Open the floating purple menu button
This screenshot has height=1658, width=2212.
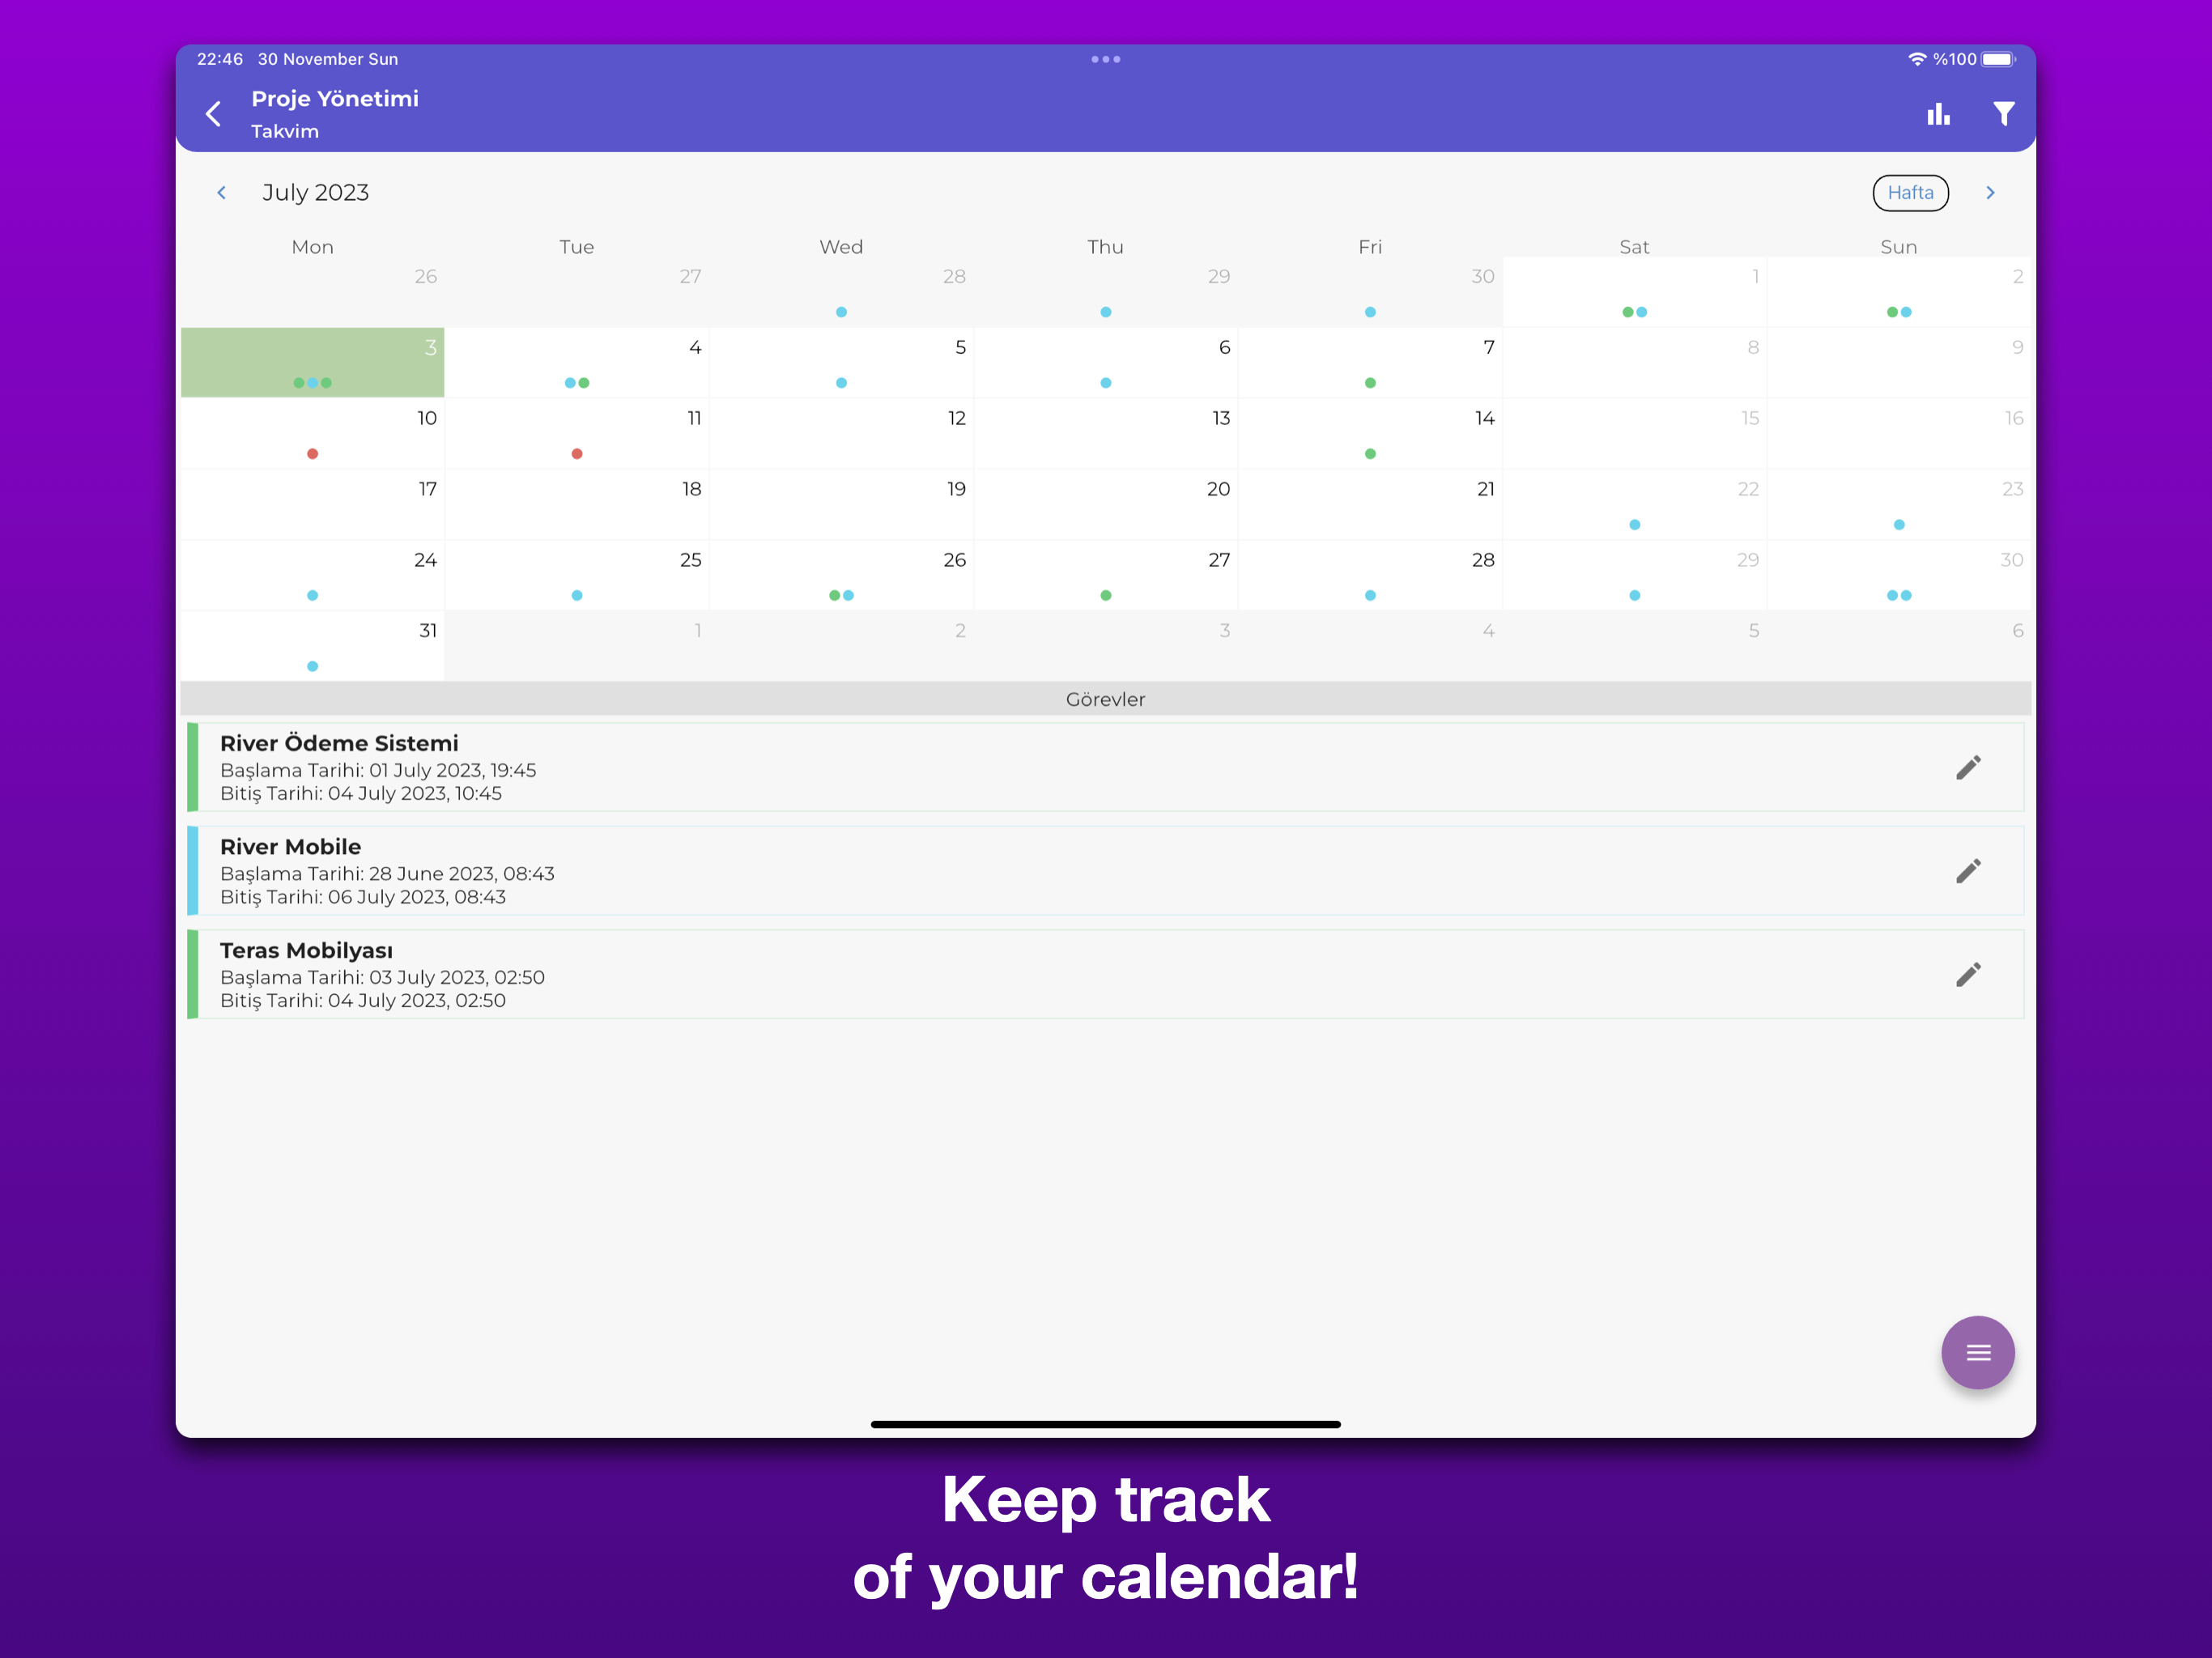tap(1977, 1353)
